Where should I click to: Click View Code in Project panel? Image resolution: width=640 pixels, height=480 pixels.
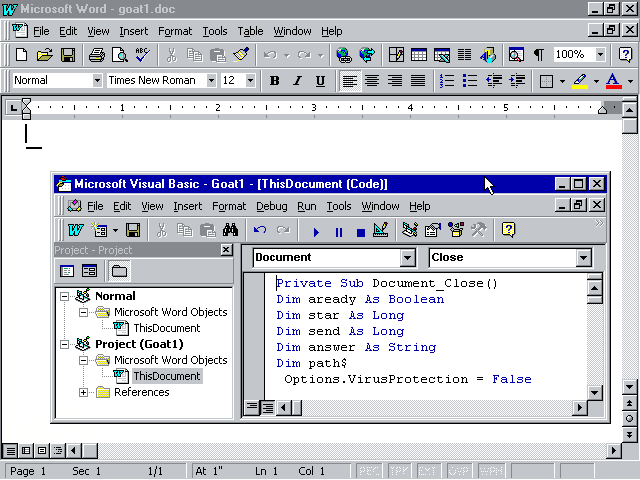coord(67,271)
